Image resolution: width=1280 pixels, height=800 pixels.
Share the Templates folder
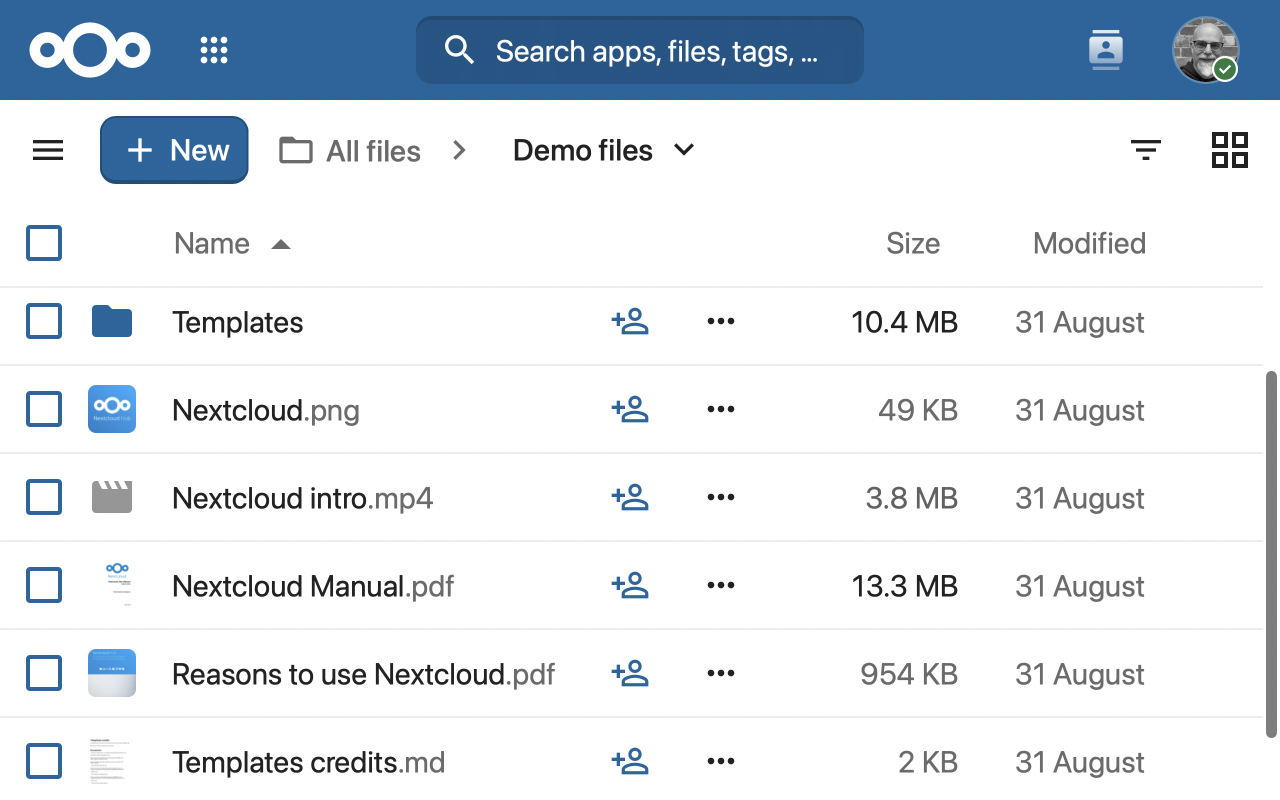pos(630,322)
